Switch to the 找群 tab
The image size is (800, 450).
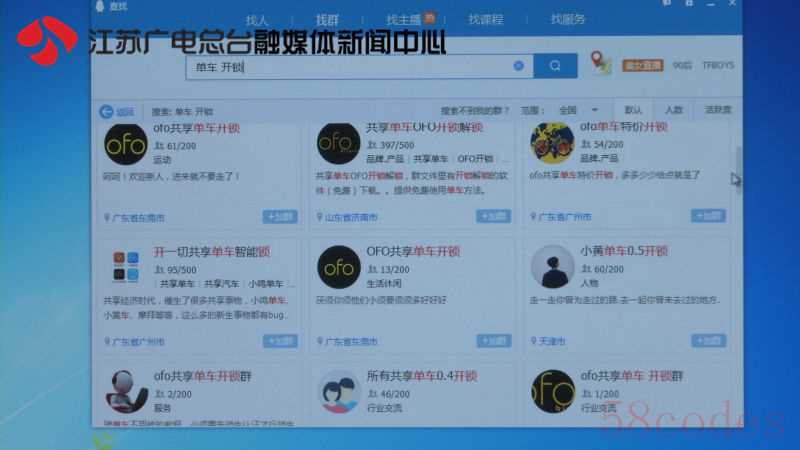pos(327,20)
